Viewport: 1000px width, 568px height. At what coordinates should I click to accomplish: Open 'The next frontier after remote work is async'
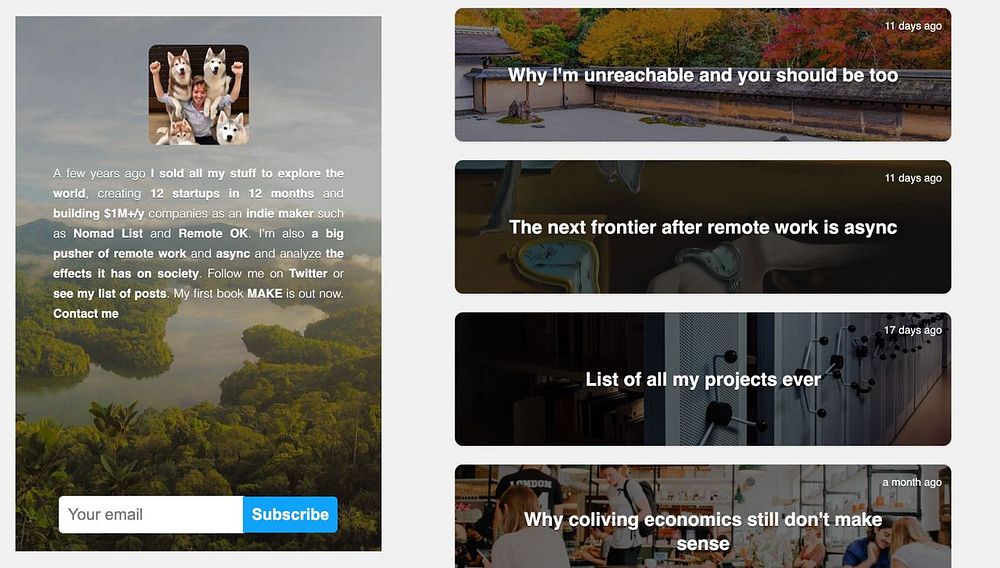point(703,227)
